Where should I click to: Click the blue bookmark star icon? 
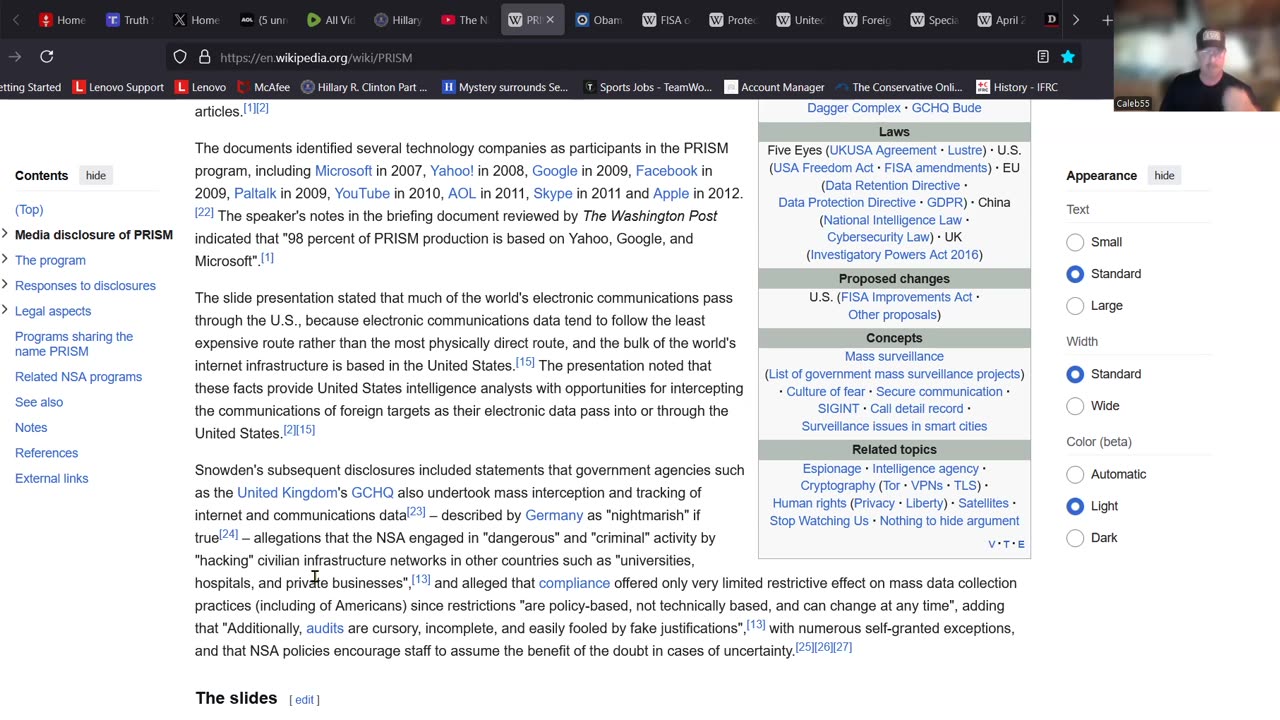click(1068, 57)
